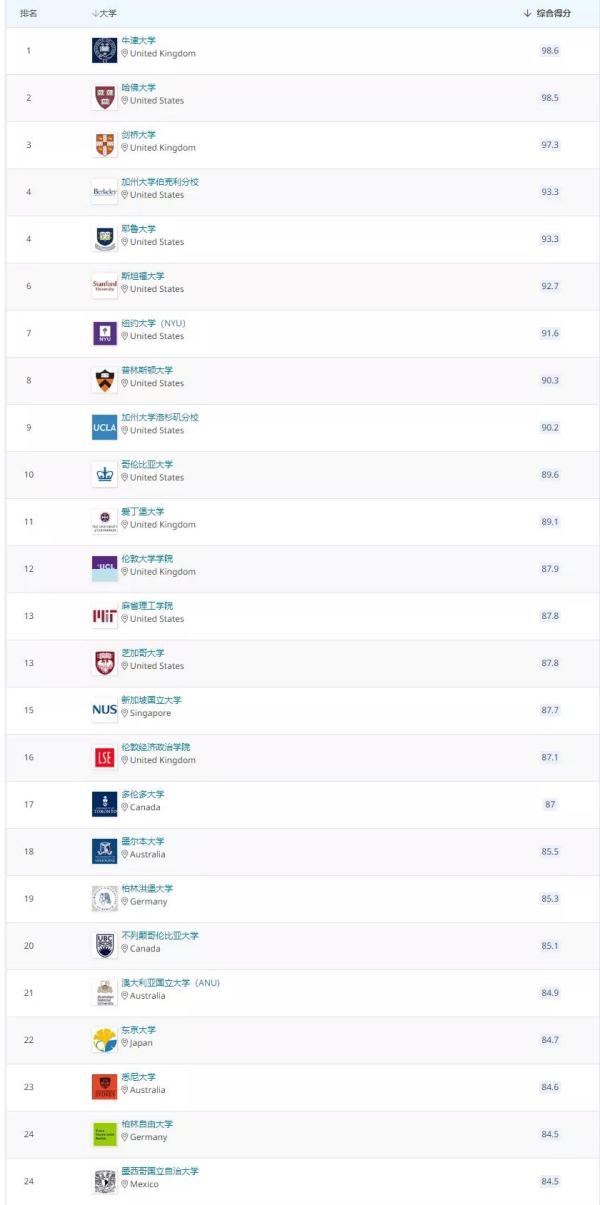Click the red LSE logo

pos(105,757)
